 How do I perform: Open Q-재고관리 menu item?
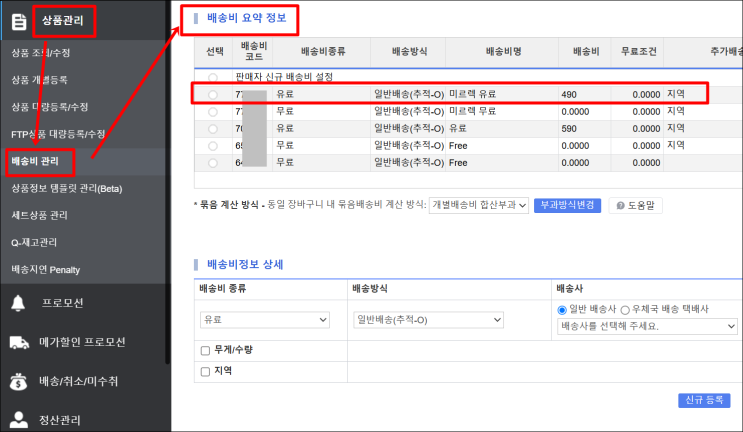34,242
